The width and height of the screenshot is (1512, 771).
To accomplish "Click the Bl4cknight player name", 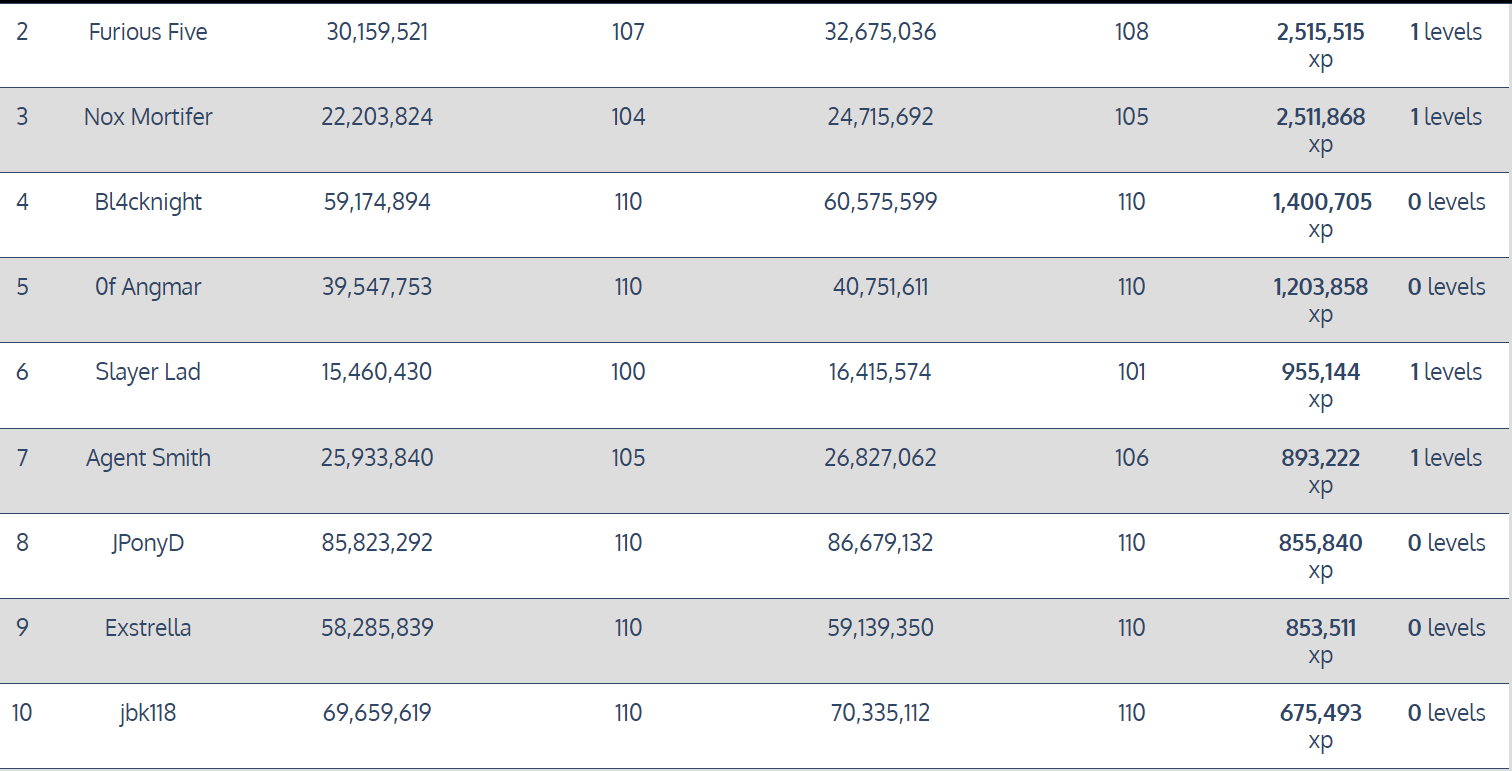I will pos(148,202).
